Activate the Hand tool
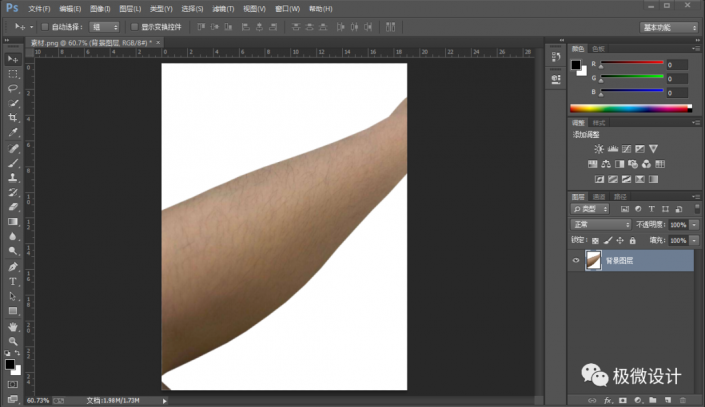Viewport: 705px width, 407px height. (x=13, y=326)
